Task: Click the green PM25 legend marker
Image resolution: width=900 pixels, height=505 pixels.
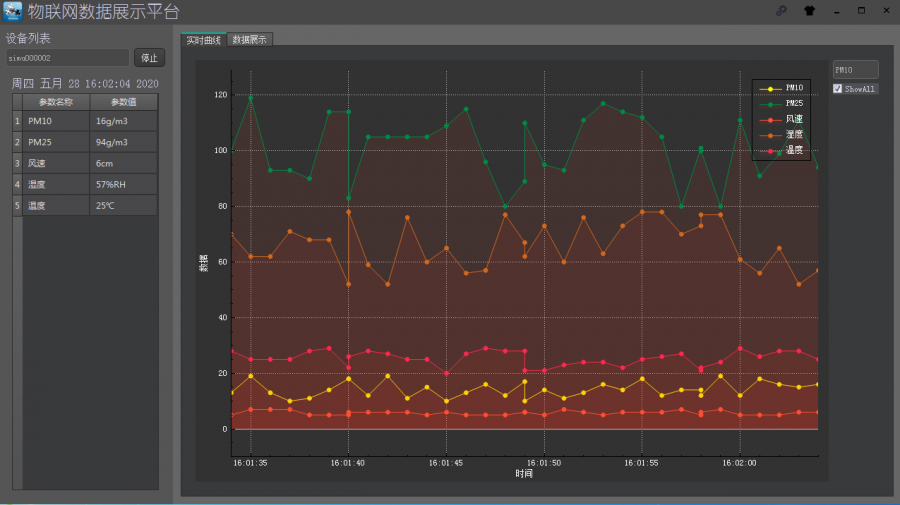Action: [768, 103]
